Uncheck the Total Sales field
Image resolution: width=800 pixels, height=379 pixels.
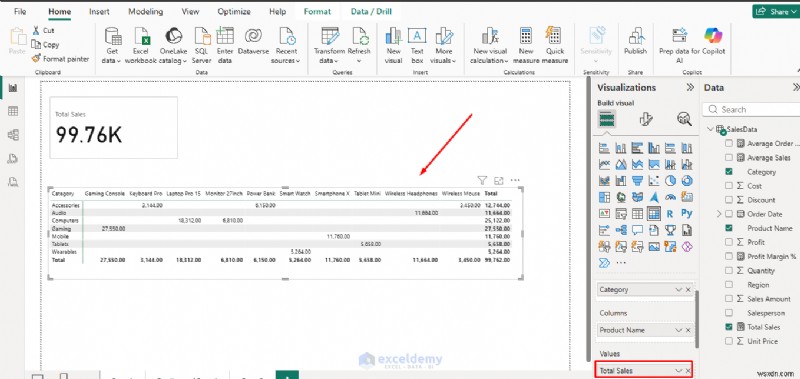pos(729,327)
